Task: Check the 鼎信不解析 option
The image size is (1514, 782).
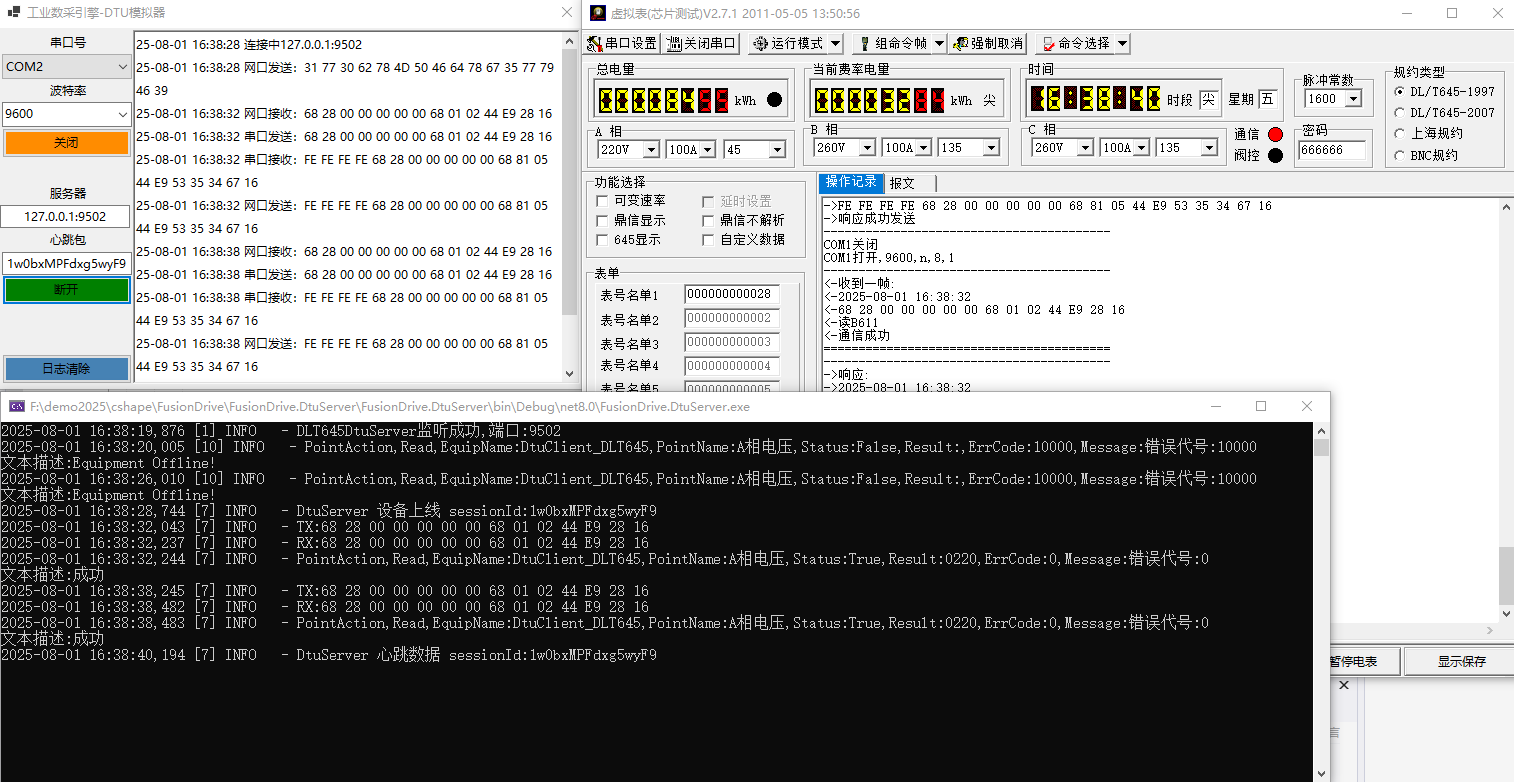Action: [708, 220]
